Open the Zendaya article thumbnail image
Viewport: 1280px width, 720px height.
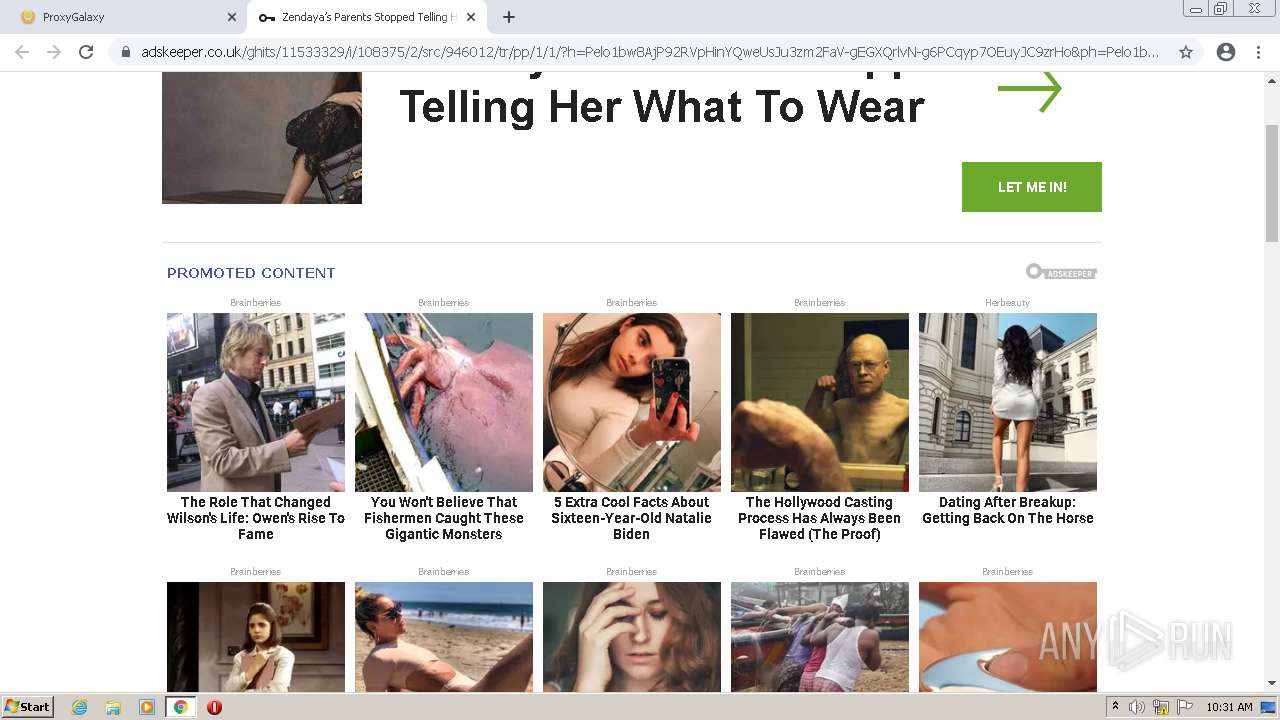262,138
